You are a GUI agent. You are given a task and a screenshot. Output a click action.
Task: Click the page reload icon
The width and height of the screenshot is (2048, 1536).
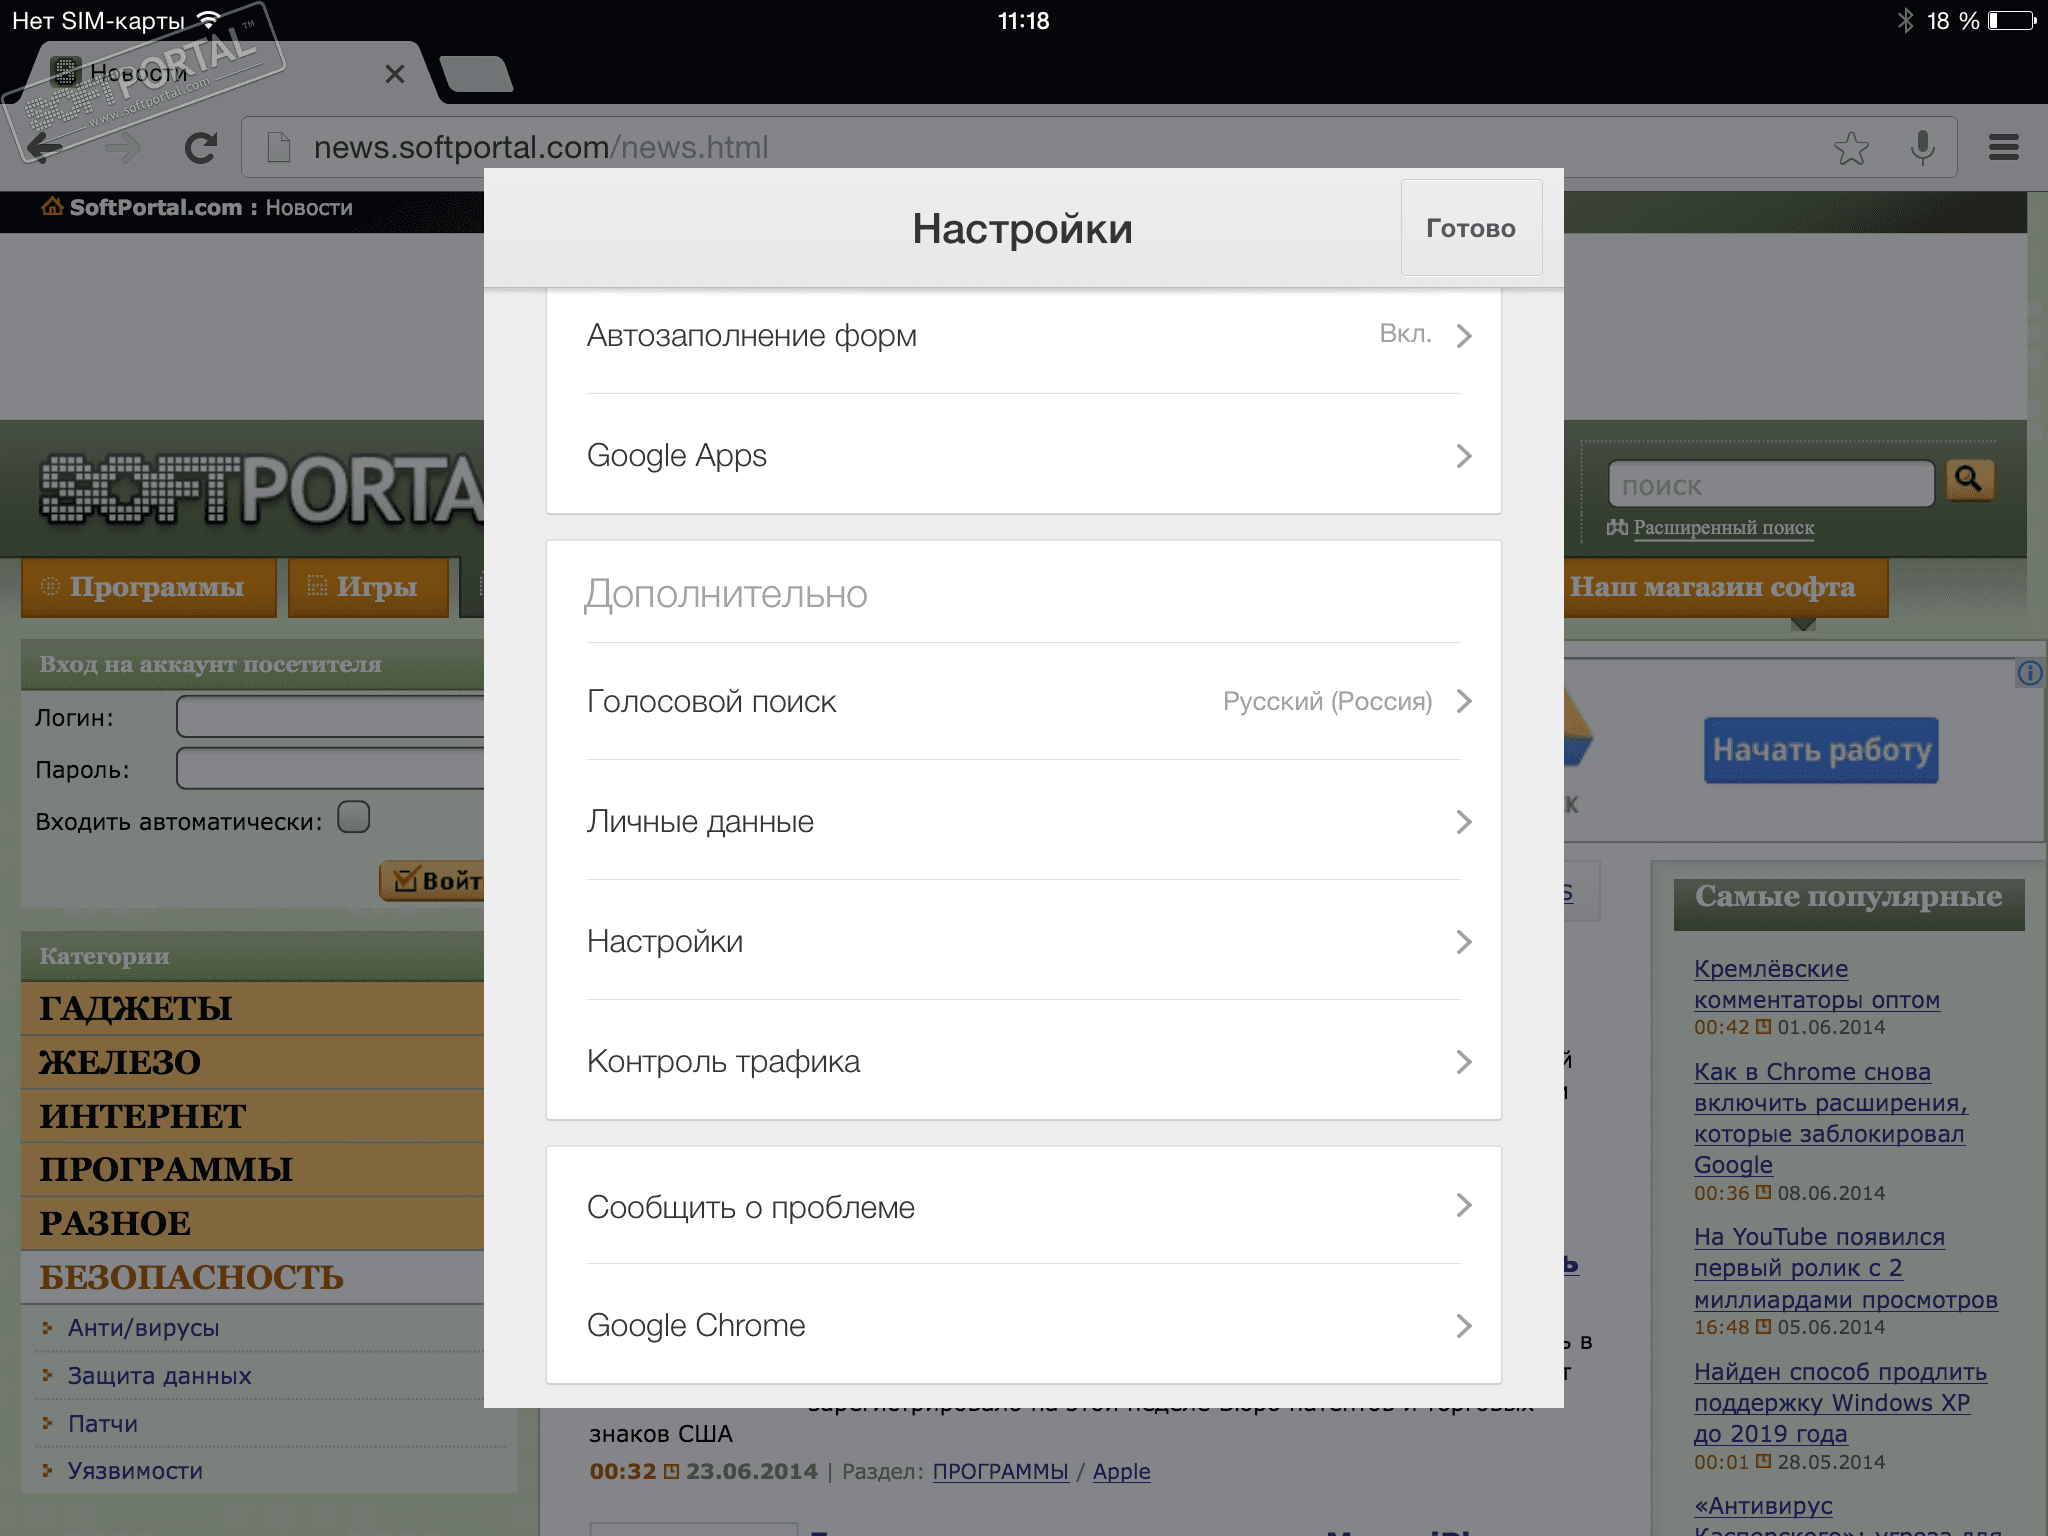pyautogui.click(x=201, y=148)
